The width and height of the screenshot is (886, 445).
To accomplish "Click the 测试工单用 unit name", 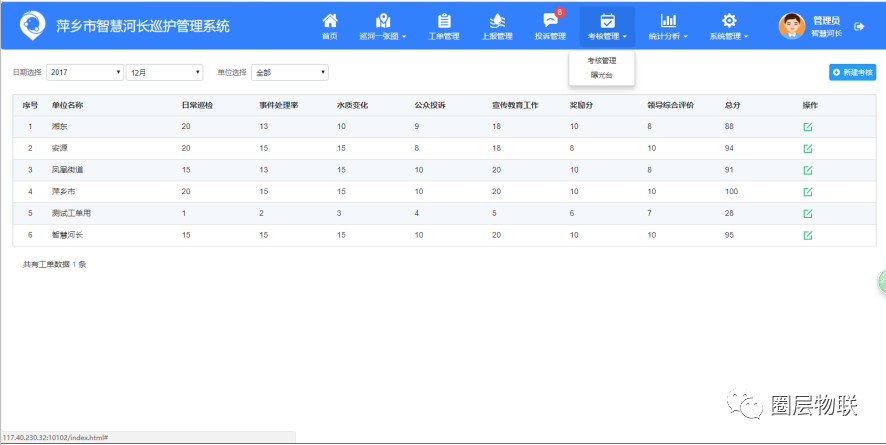I will [71, 213].
